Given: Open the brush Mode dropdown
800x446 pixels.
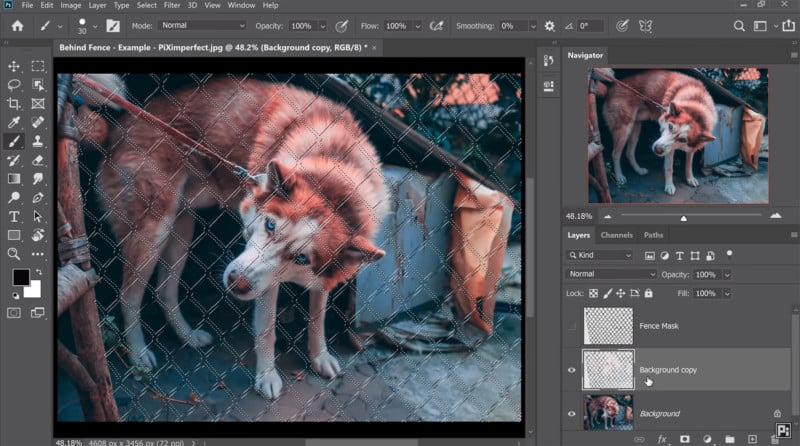Looking at the screenshot, I should click(x=202, y=26).
